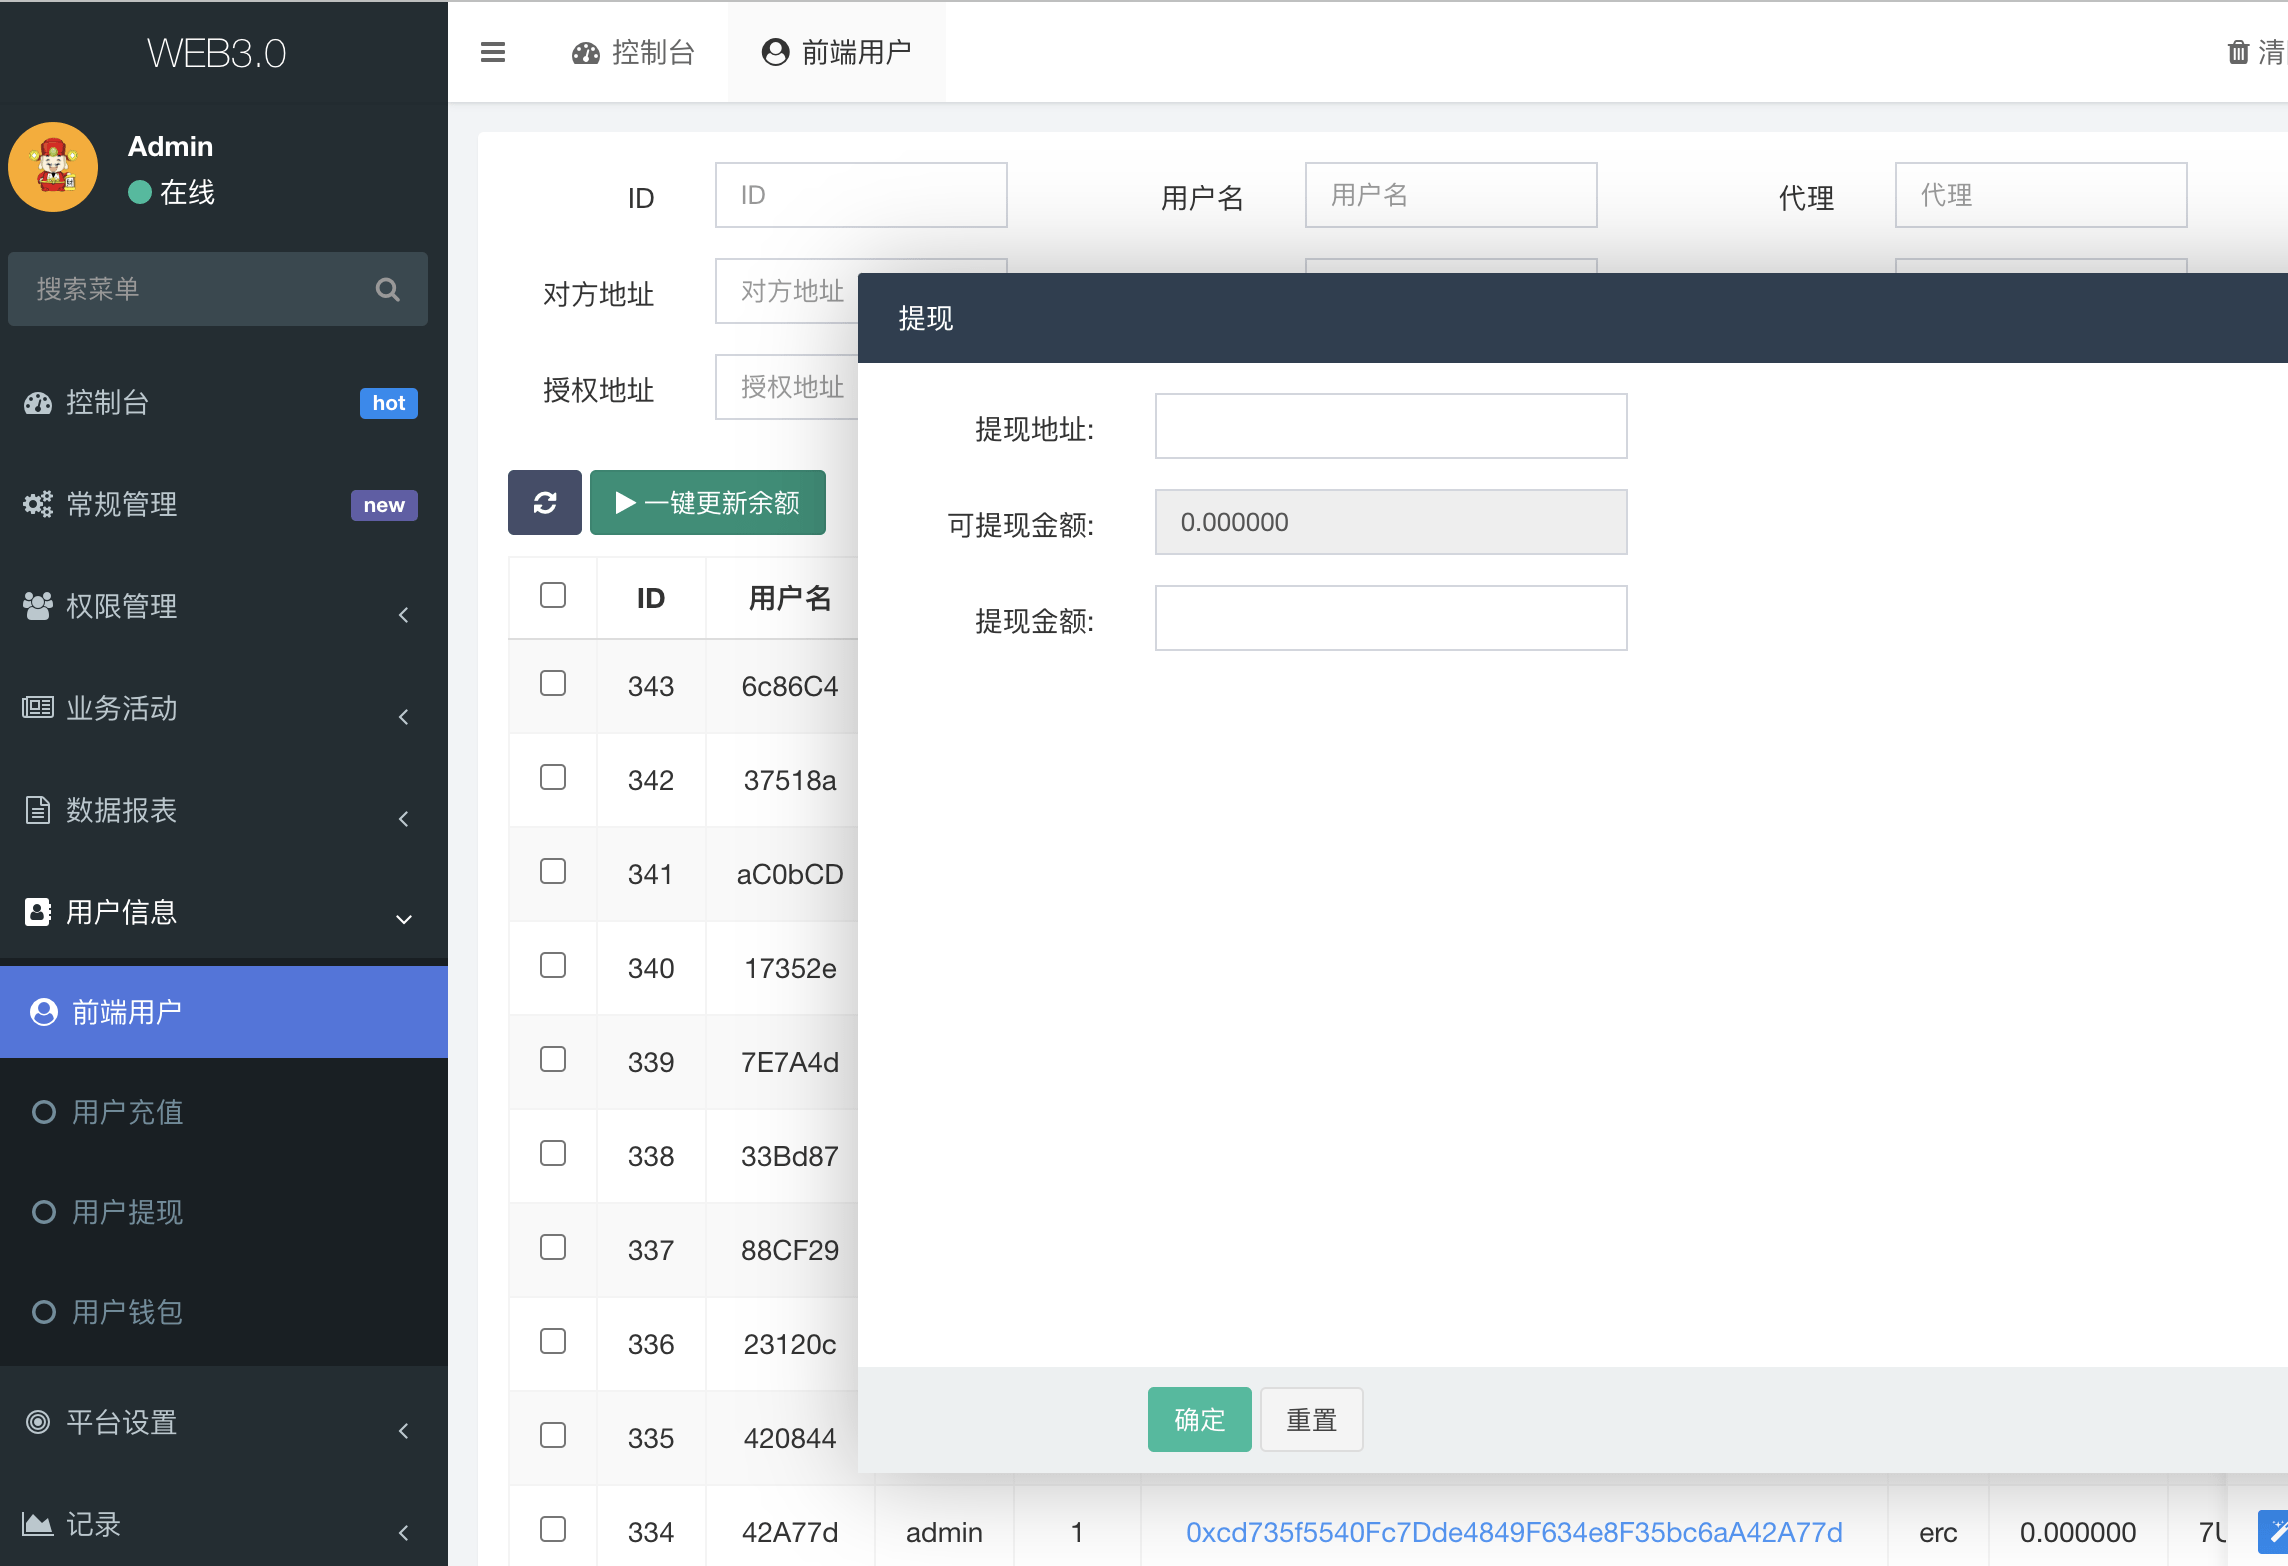Click the search menu magnifier icon
This screenshot has height=1566, width=2288.
(388, 290)
